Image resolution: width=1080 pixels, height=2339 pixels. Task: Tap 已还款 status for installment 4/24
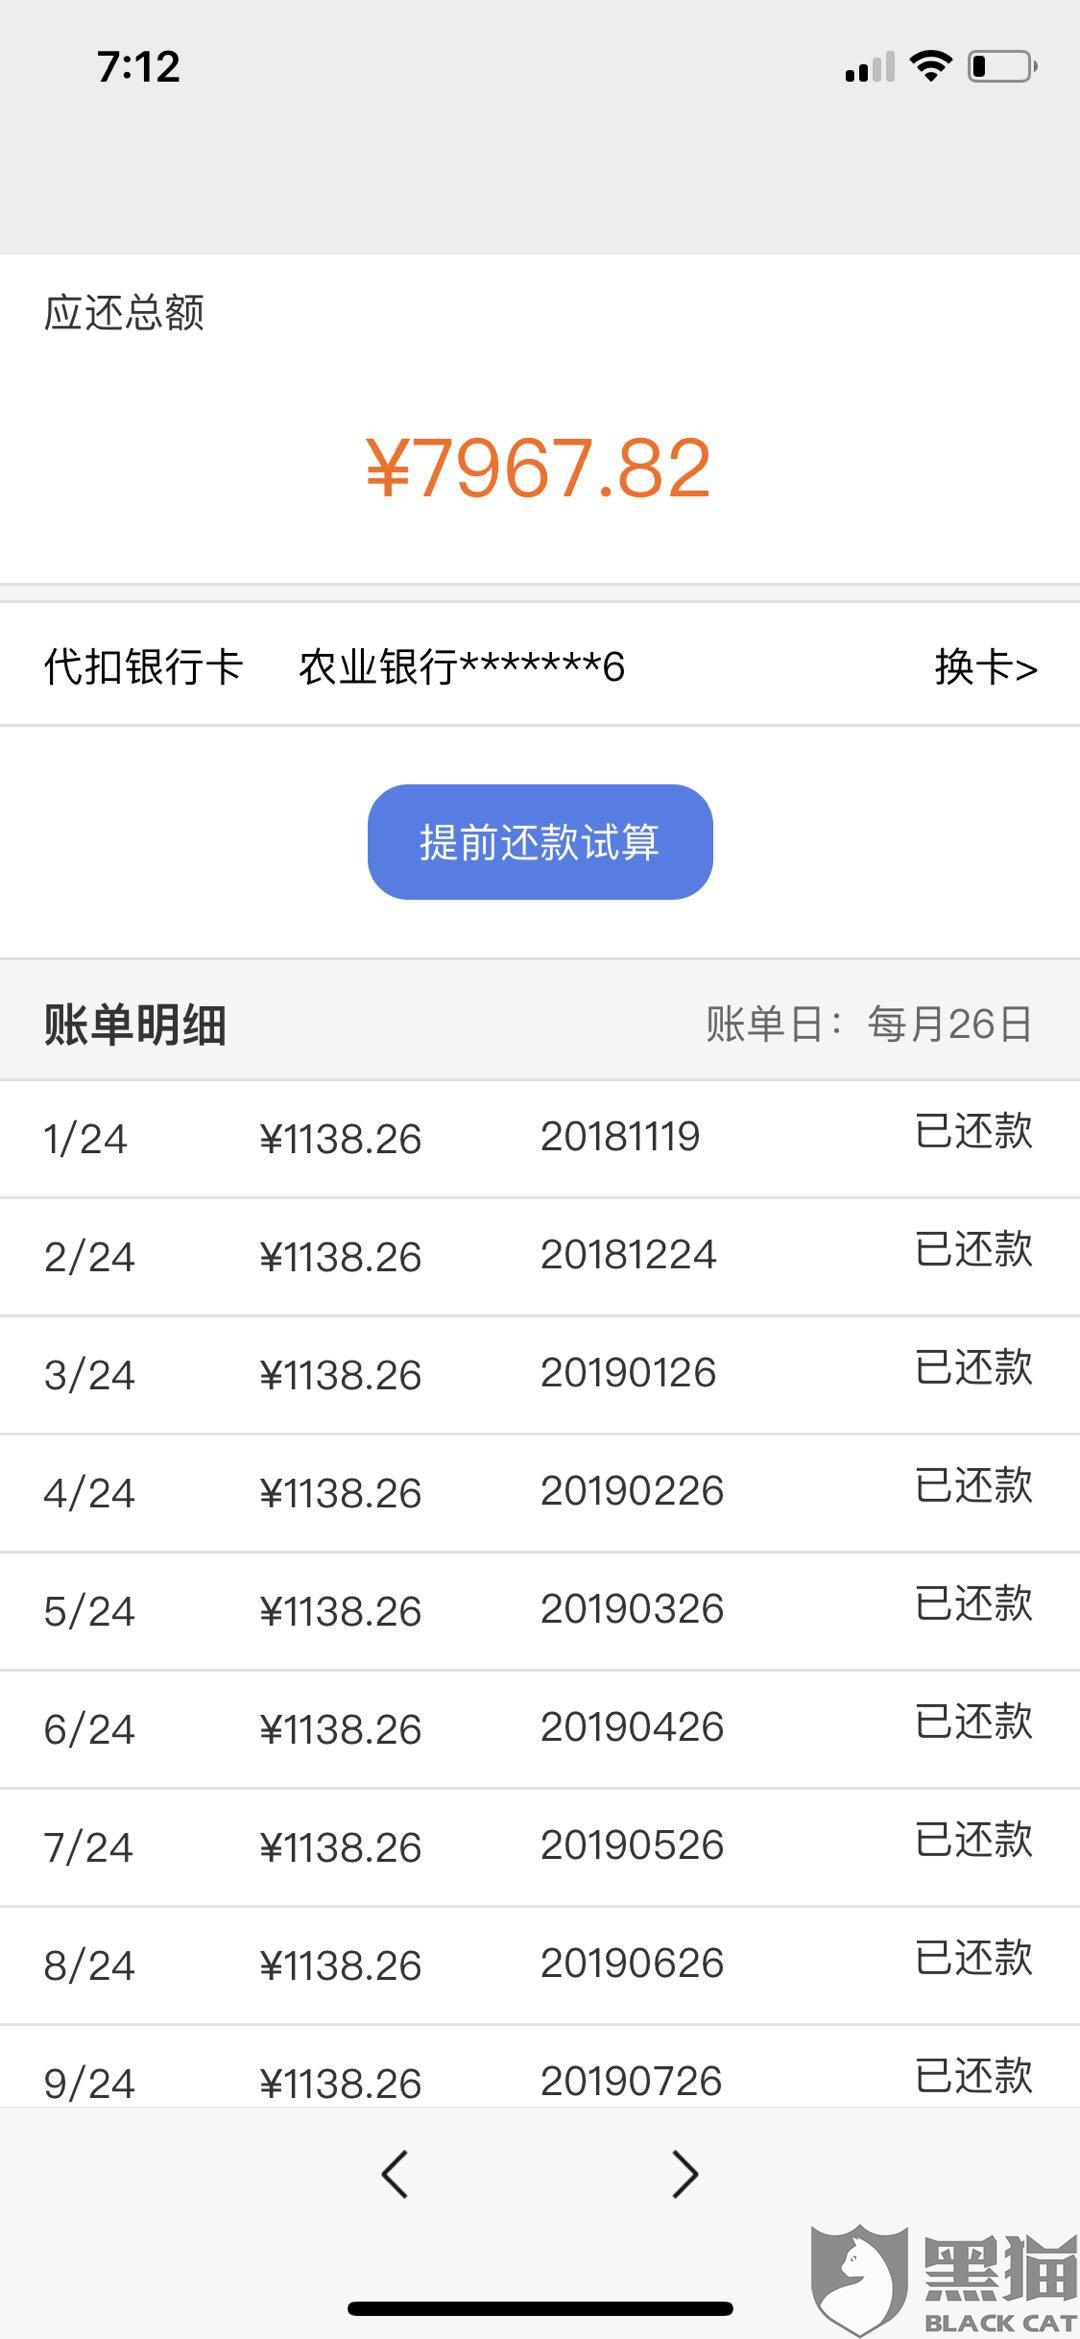(974, 1488)
